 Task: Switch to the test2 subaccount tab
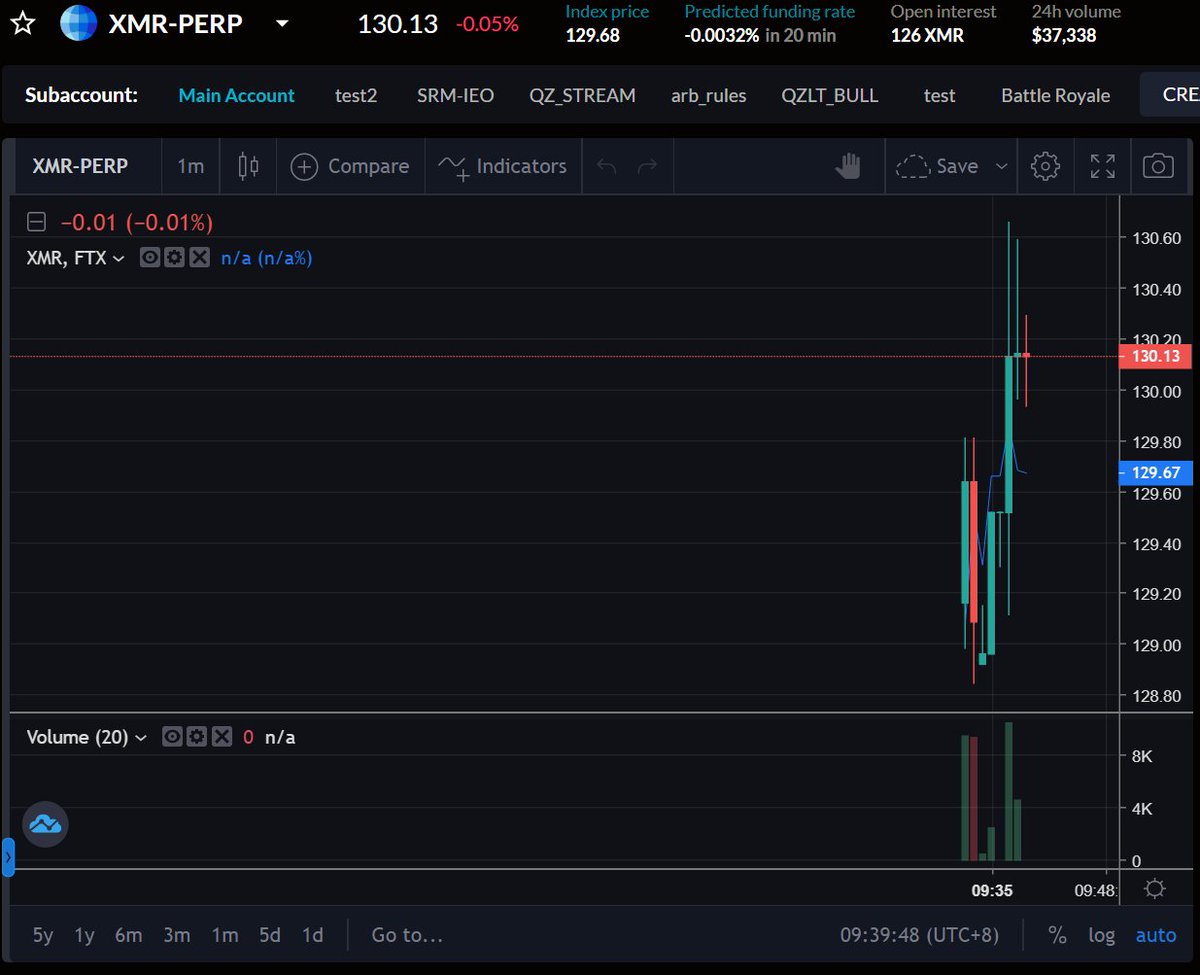pos(356,95)
